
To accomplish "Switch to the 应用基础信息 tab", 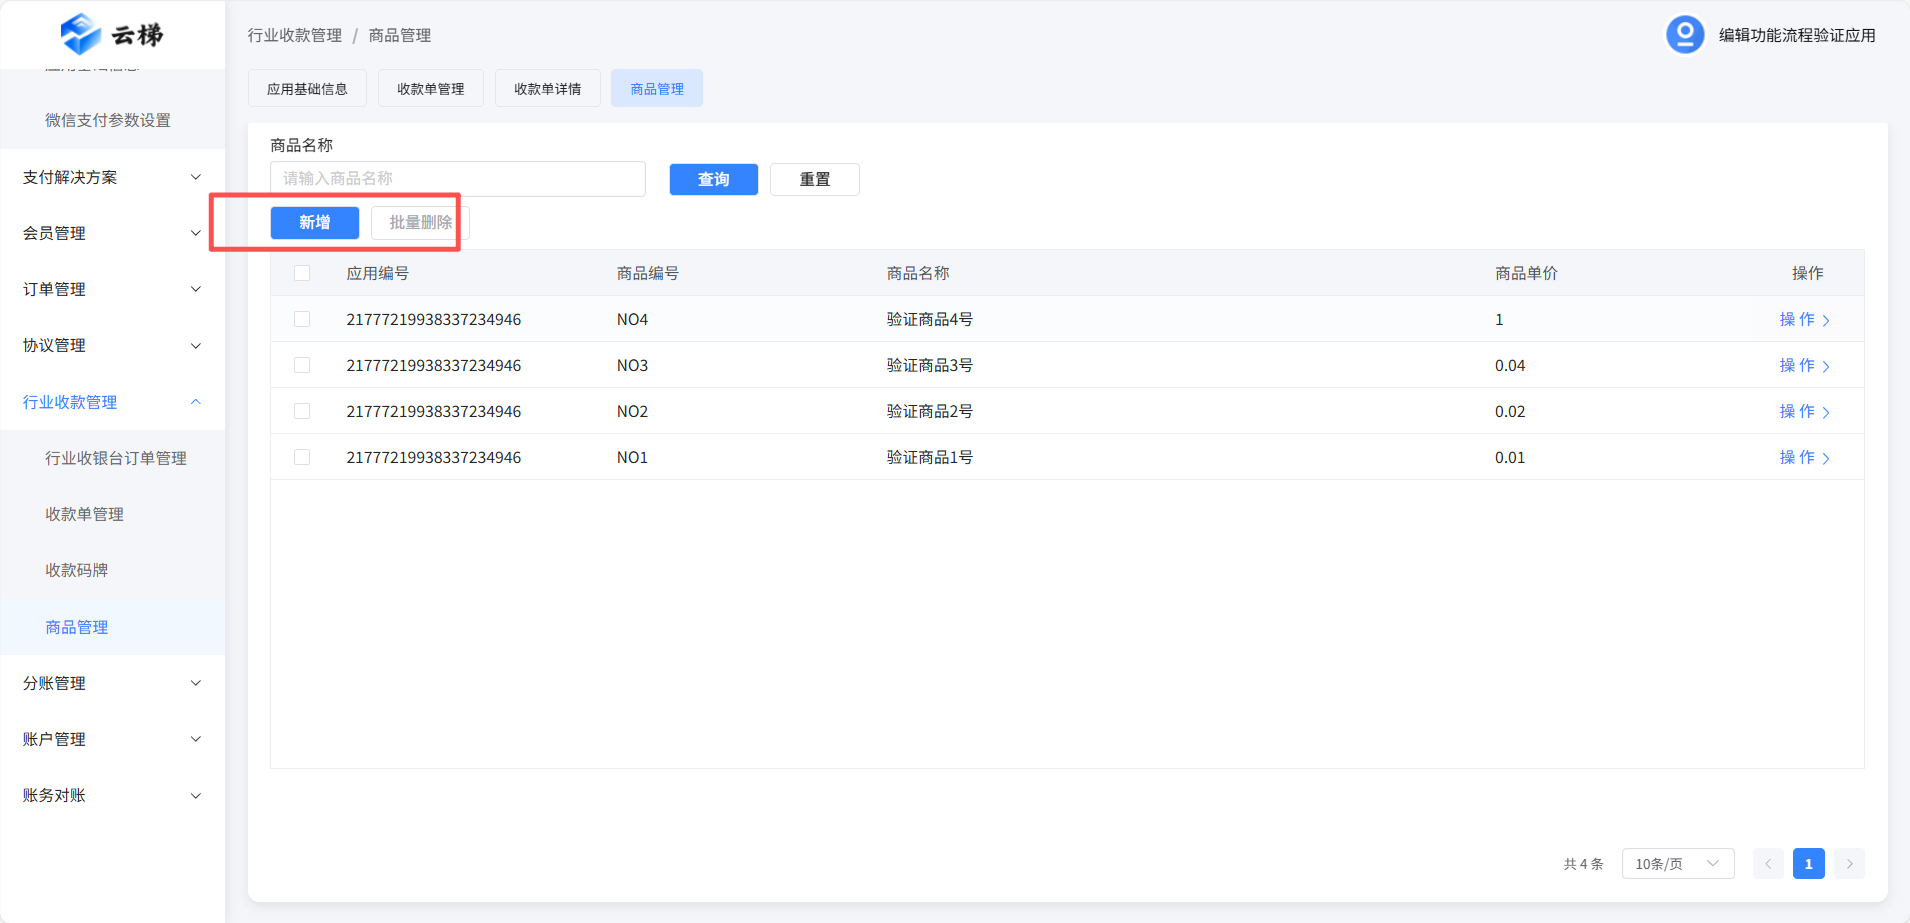I will pos(307,89).
